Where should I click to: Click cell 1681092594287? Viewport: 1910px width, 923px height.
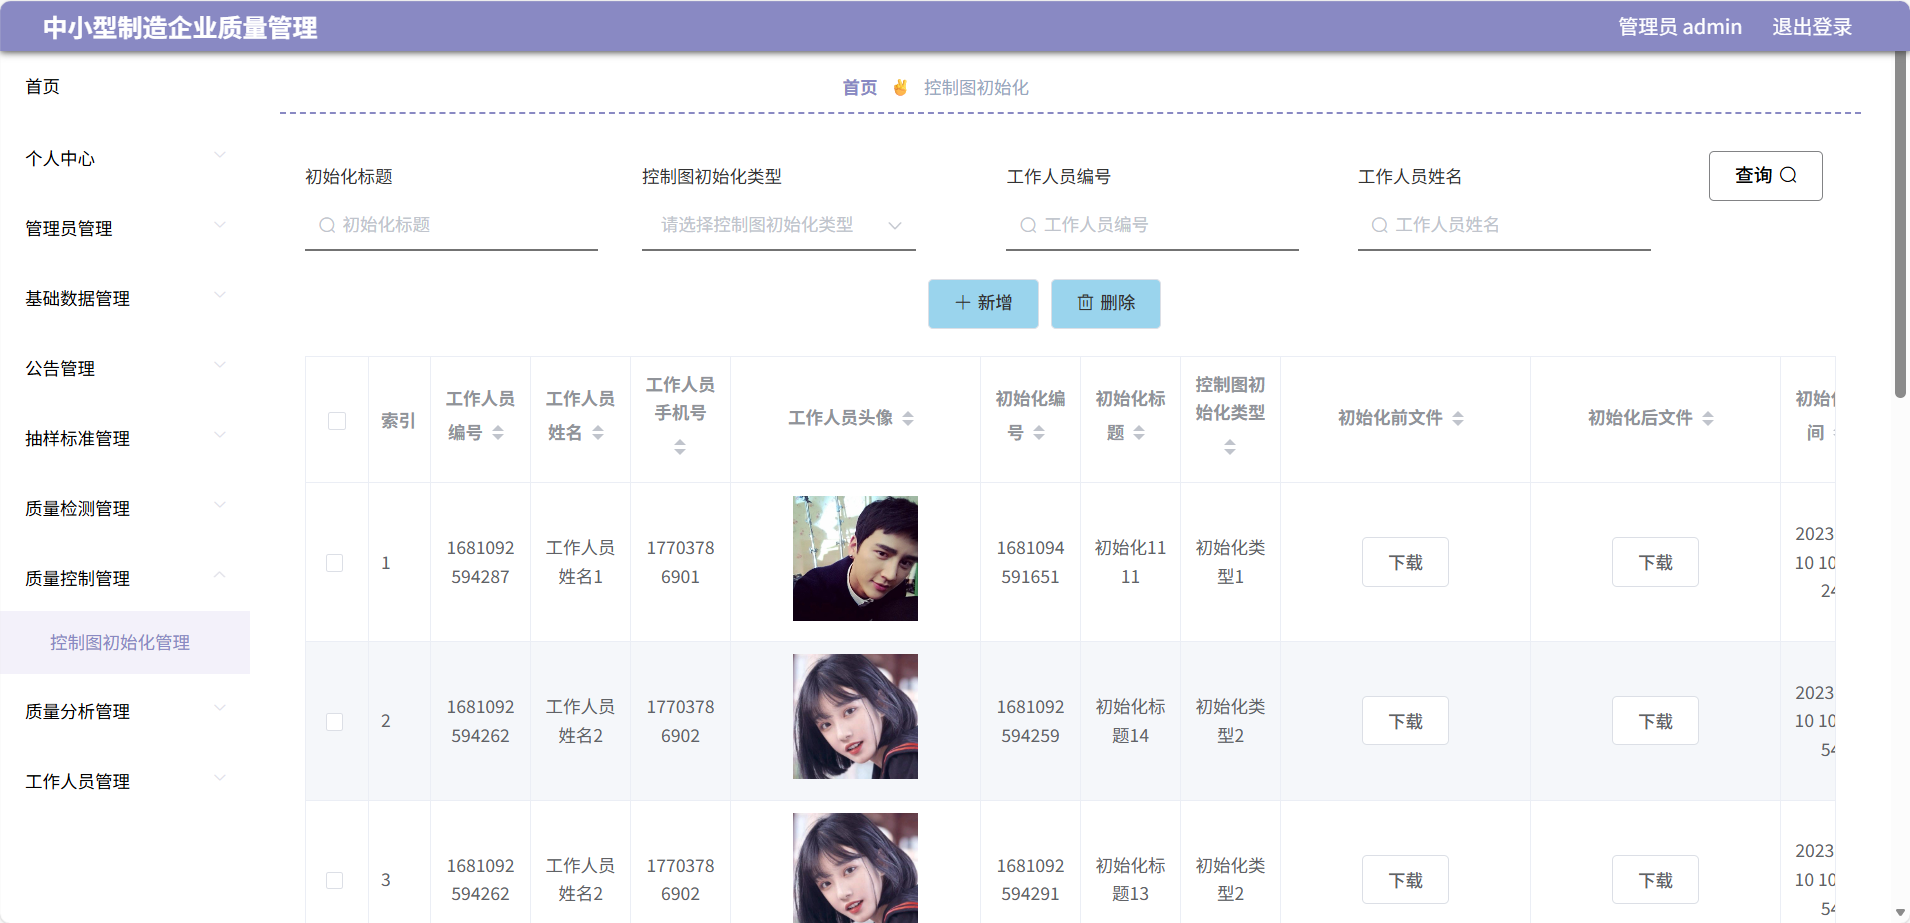480,562
